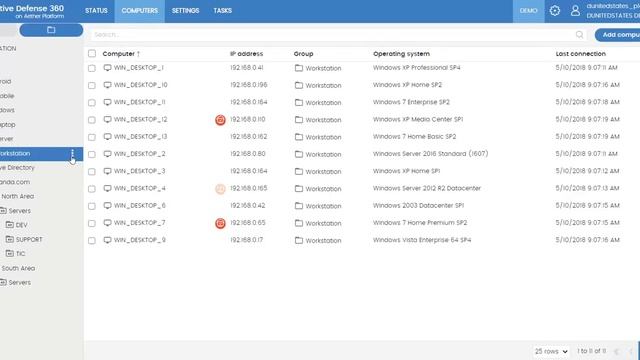This screenshot has width=640, height=360.
Task: Sort by the Operating system column header
Action: tap(401, 54)
